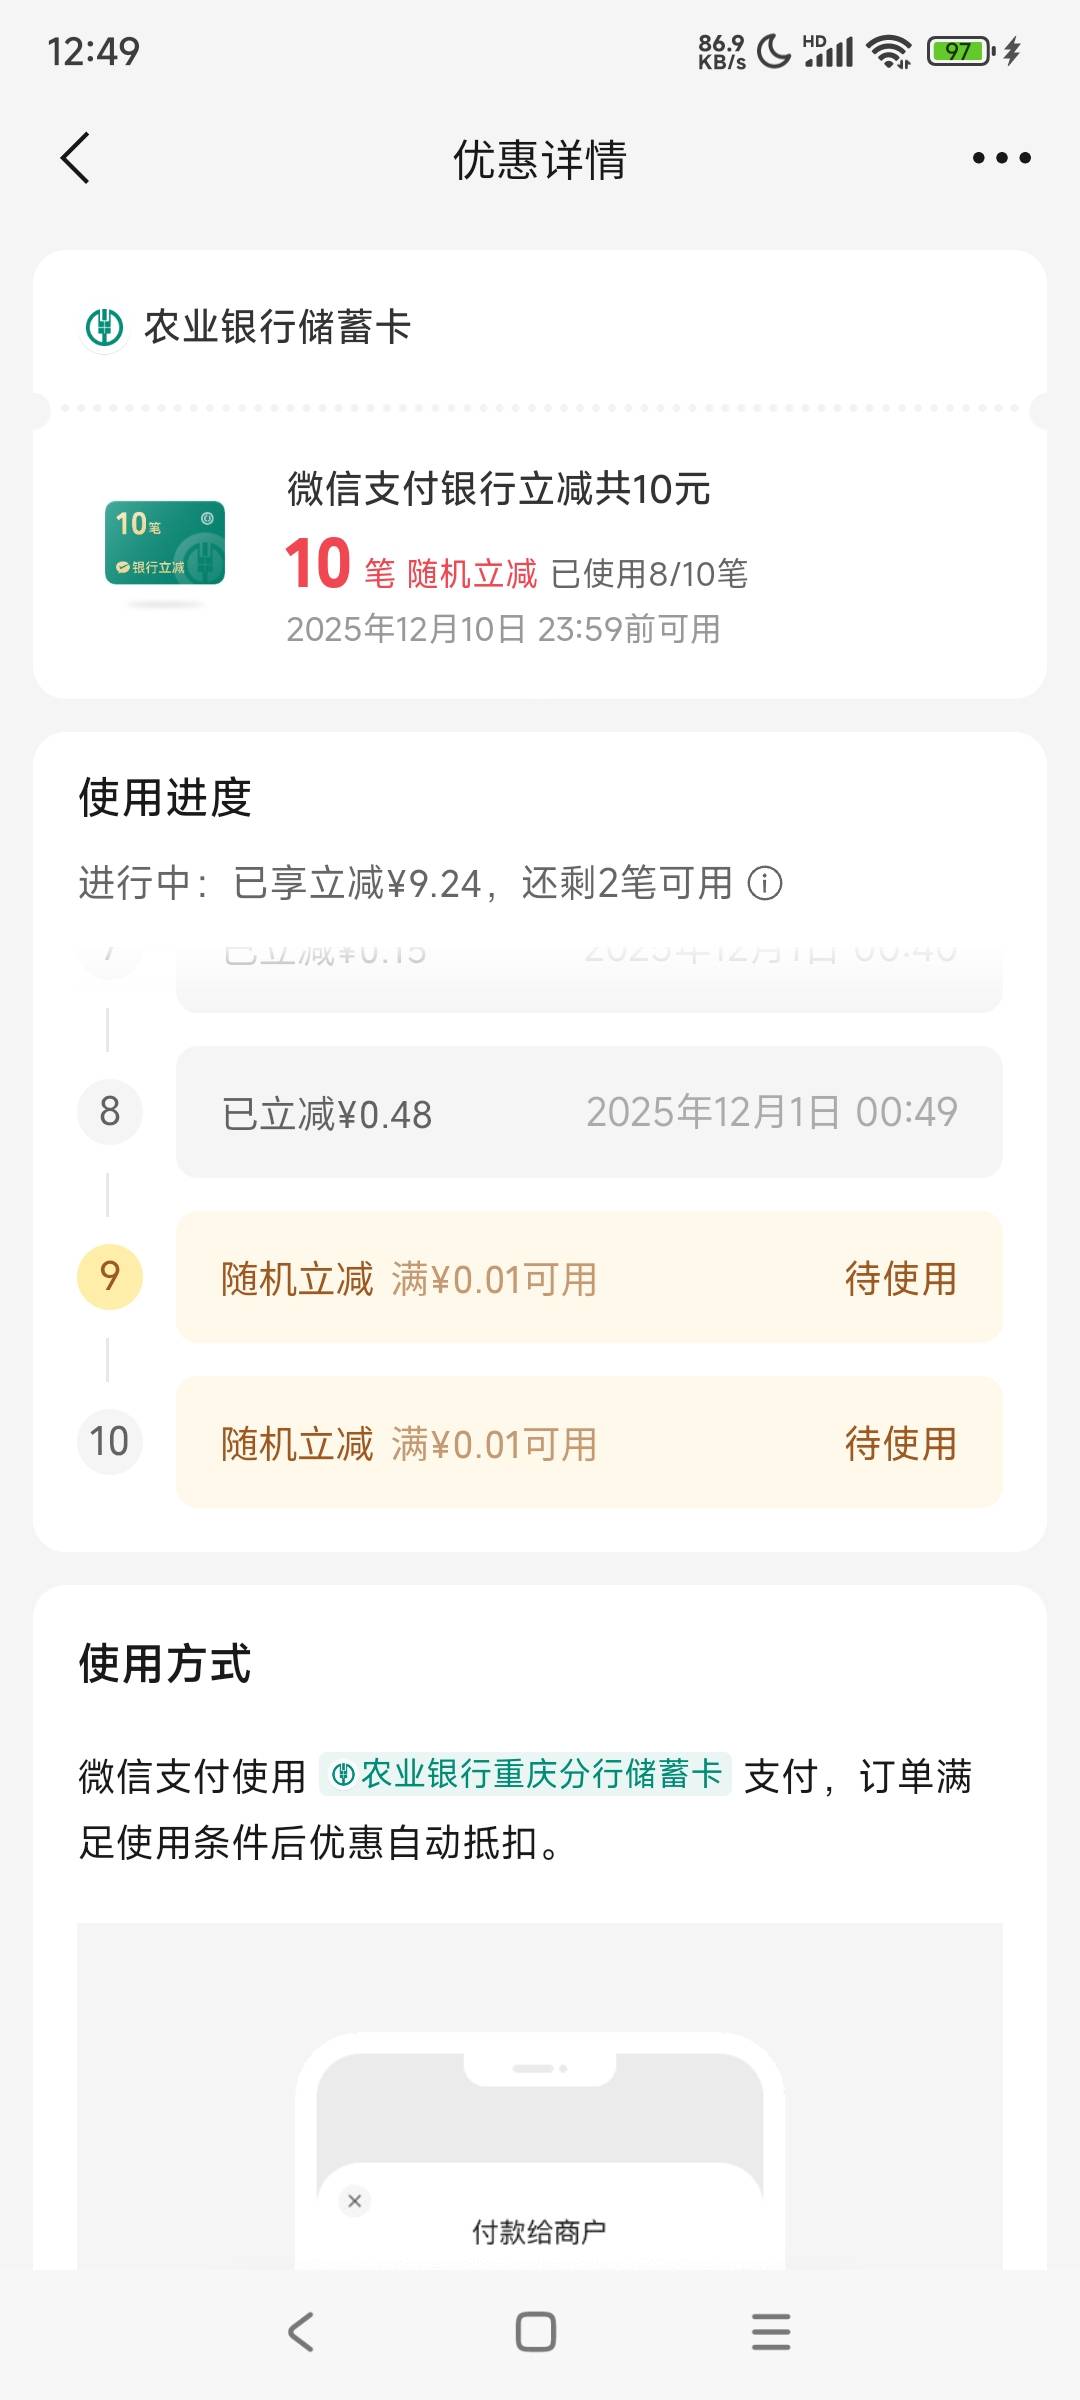Image resolution: width=1080 pixels, height=2400 pixels.
Task: Tap the Agricultural Bank logo icon
Action: 104,327
